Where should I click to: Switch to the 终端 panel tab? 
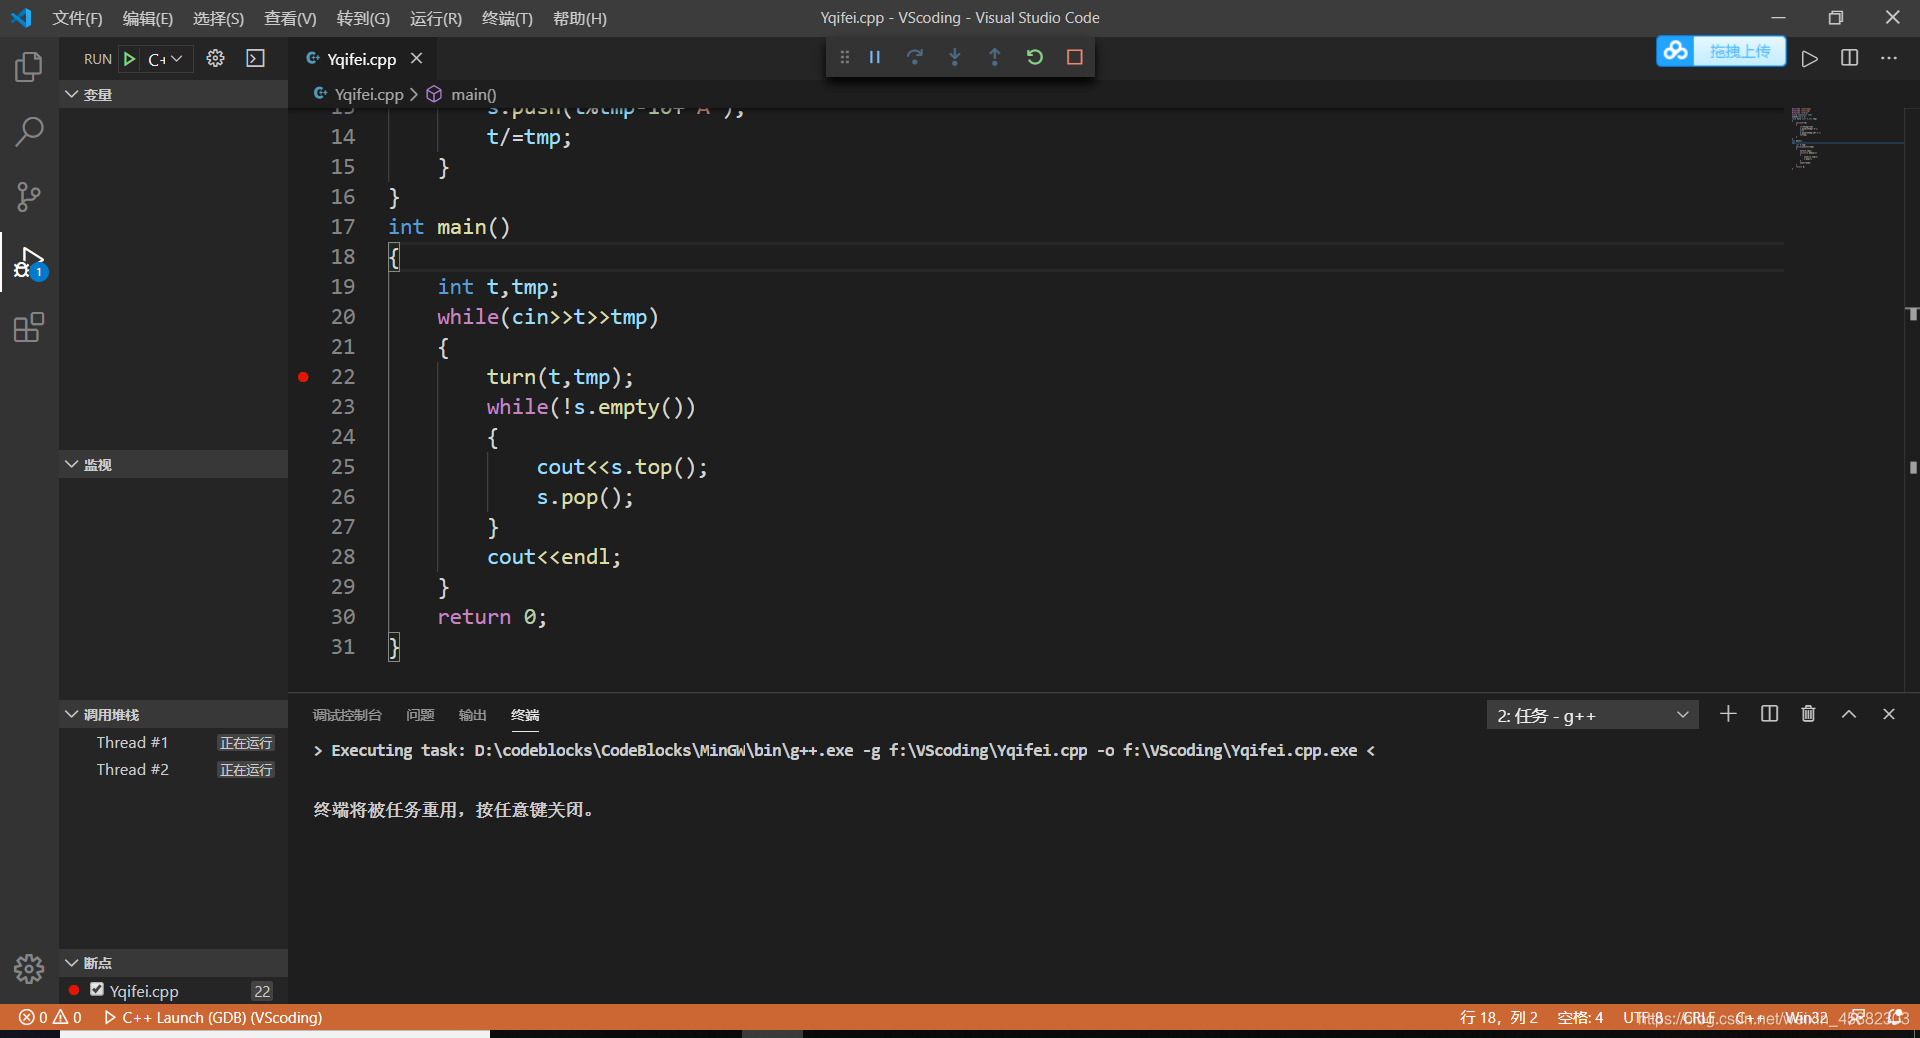click(x=525, y=715)
